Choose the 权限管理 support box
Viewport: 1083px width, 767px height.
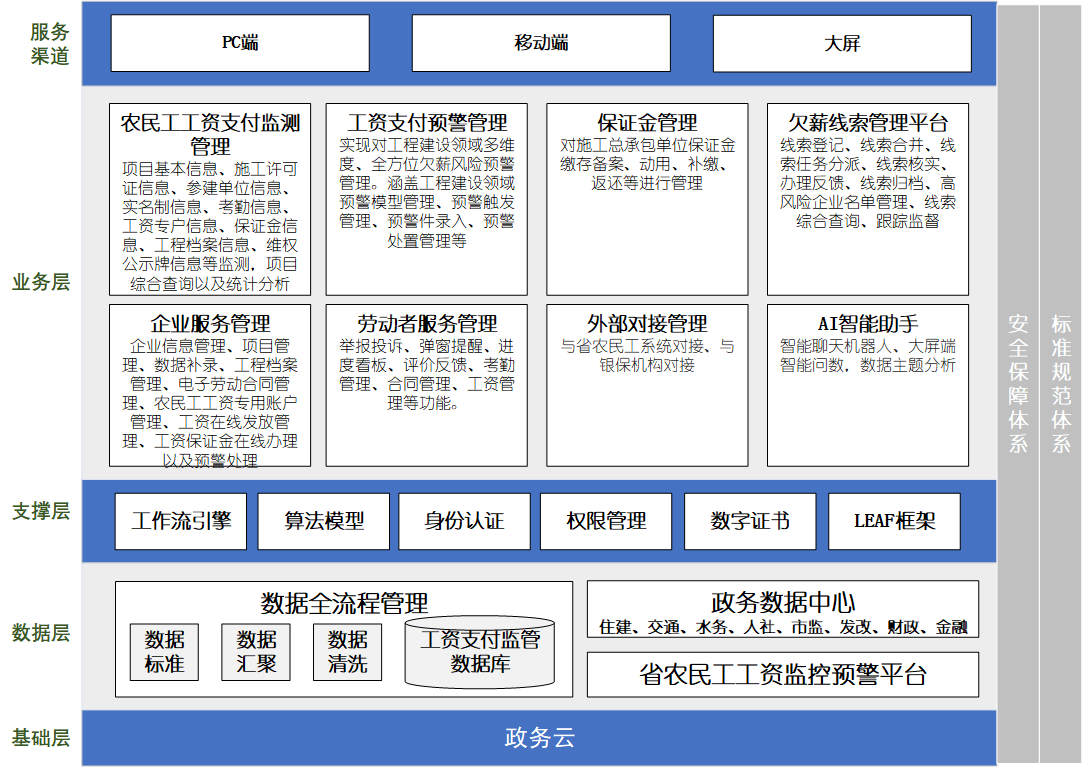click(x=606, y=521)
